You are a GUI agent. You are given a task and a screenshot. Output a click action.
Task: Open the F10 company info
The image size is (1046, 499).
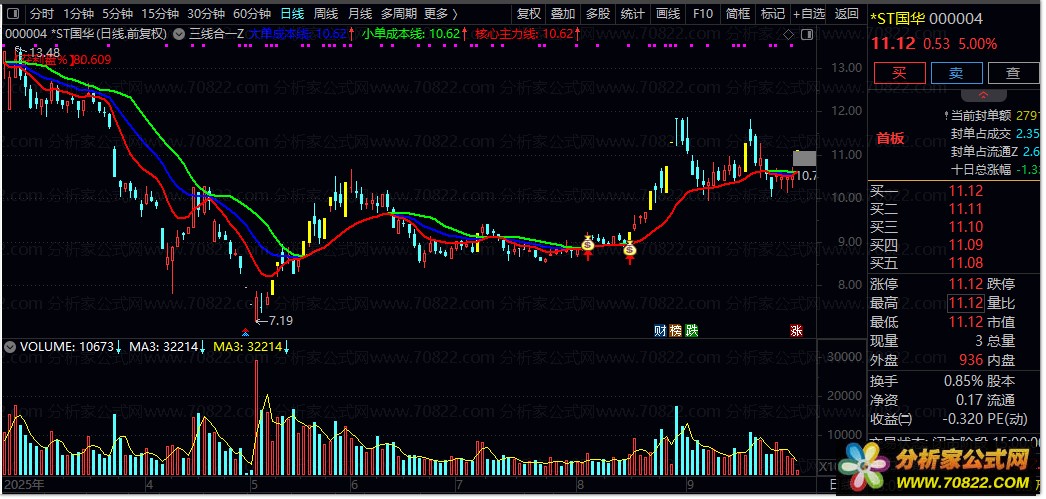click(702, 13)
